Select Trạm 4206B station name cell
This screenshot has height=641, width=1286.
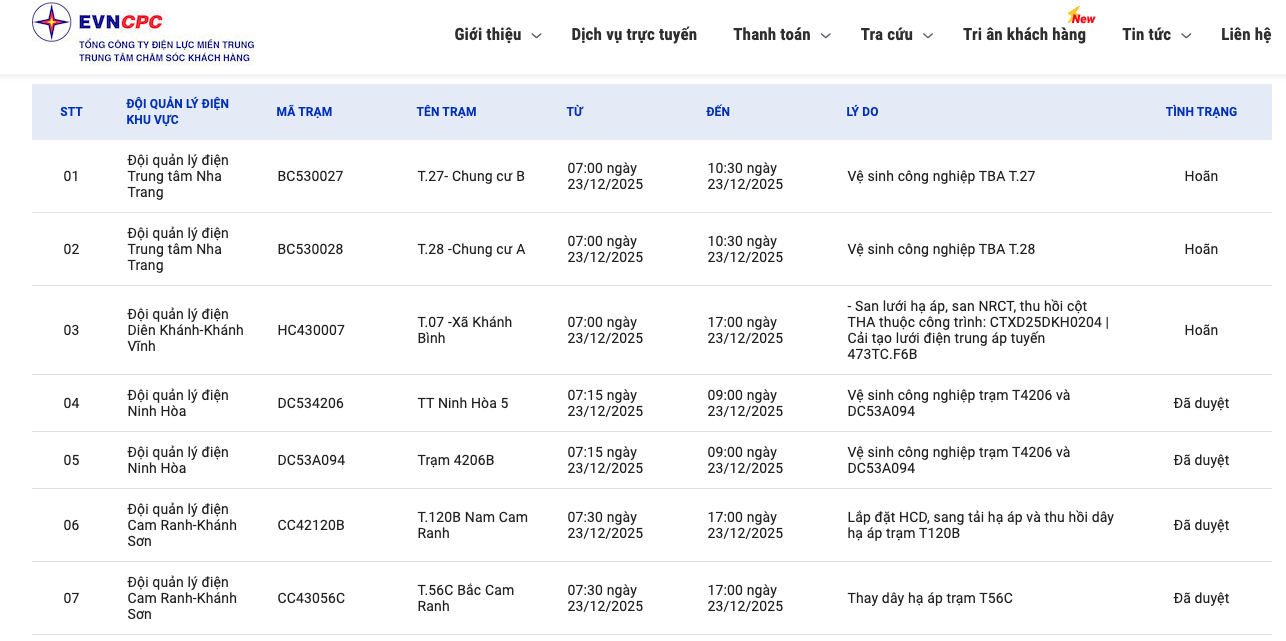(455, 460)
